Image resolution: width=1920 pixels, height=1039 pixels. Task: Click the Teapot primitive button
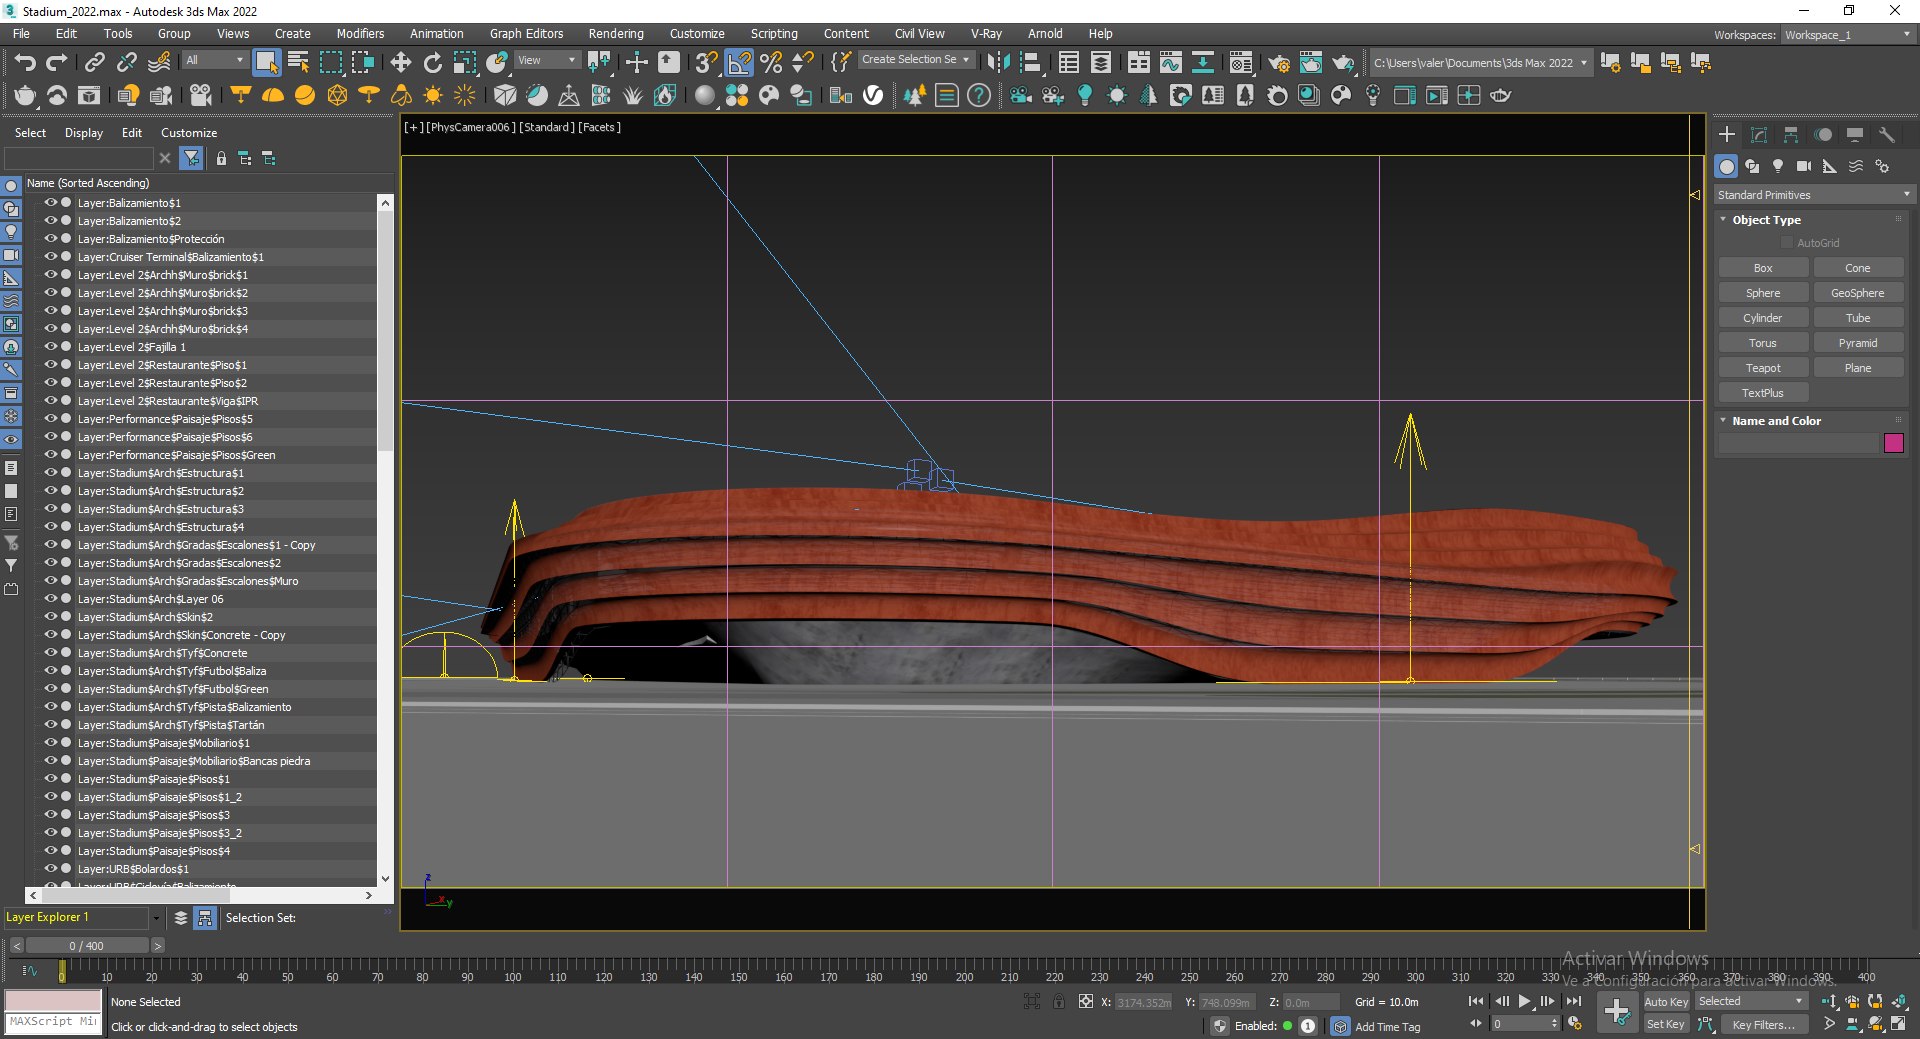coord(1763,368)
